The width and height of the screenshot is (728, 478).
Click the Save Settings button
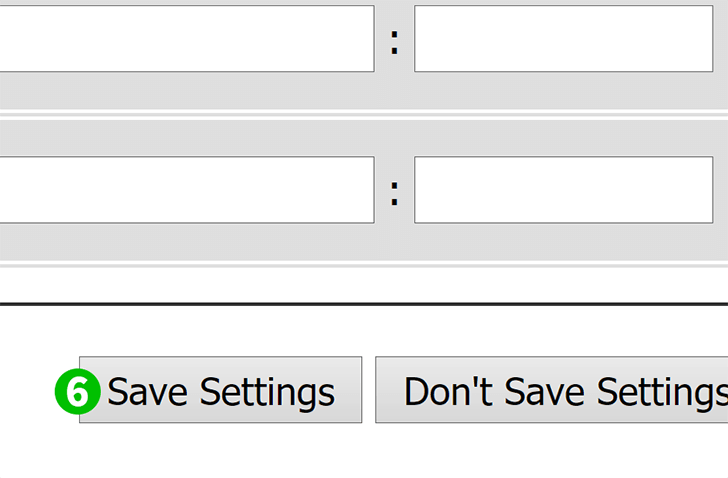click(x=221, y=390)
